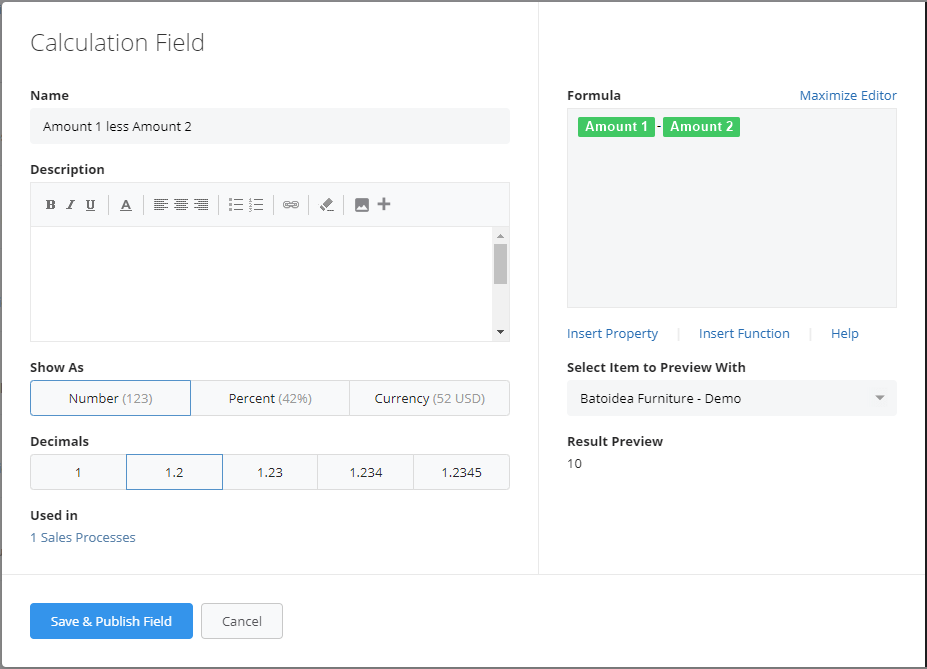Viewport: 927px width, 669px height.
Task: Select Currency (52 USD) display option
Action: tap(430, 398)
